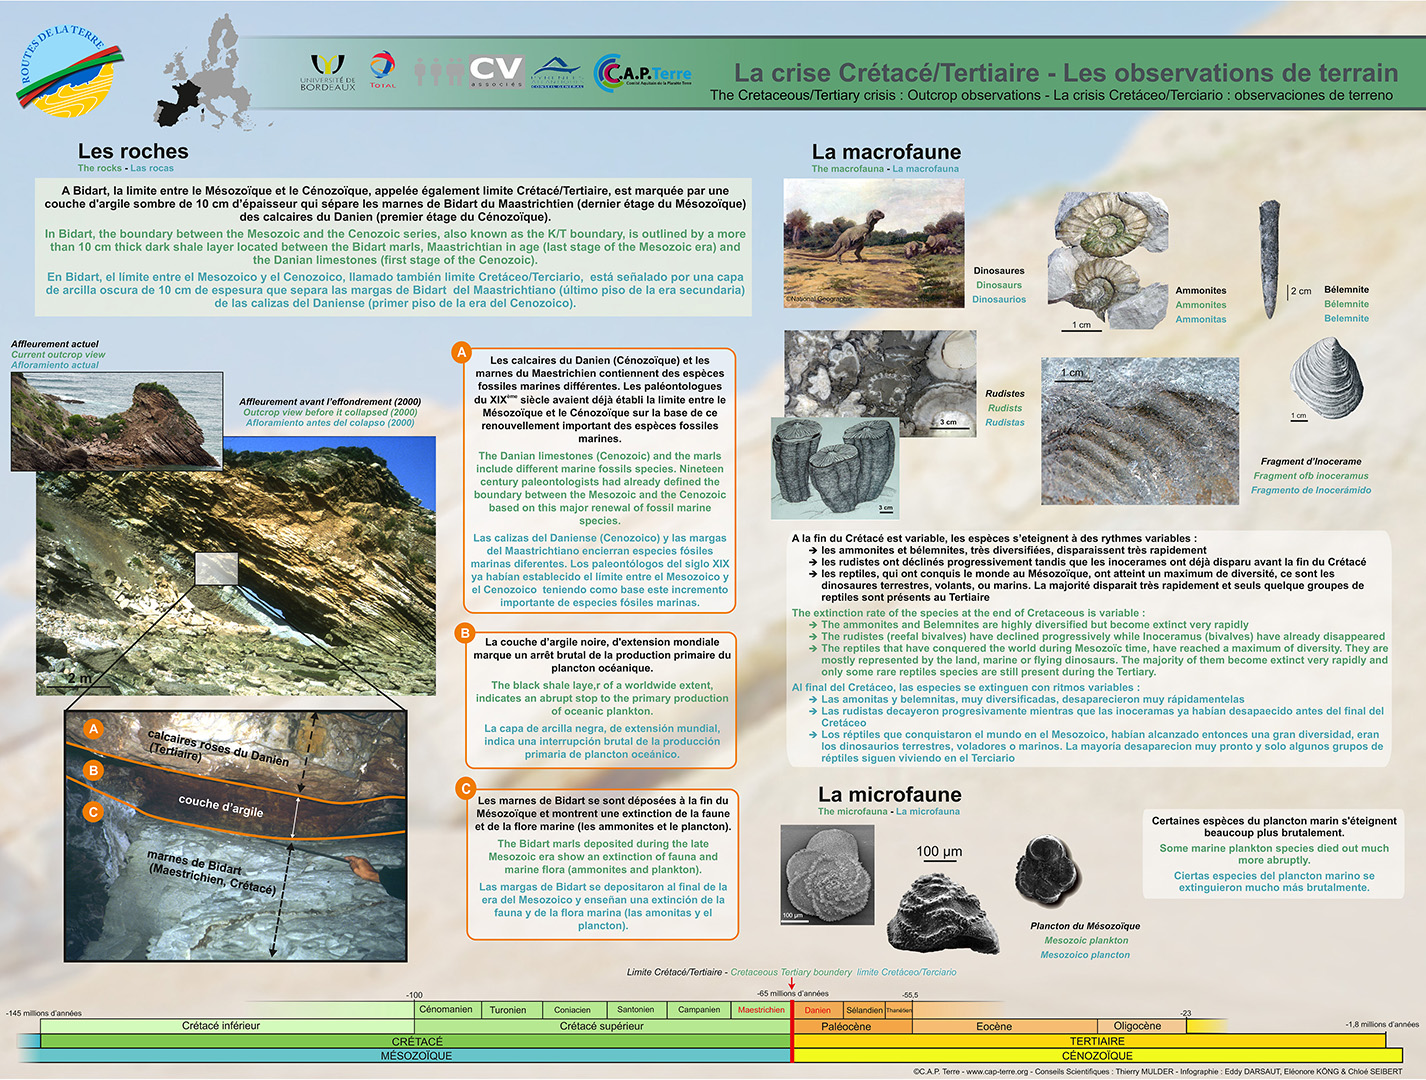The height and width of the screenshot is (1080, 1426).
Task: Click the 'La macrofaune' heading
Action: [x=886, y=152]
